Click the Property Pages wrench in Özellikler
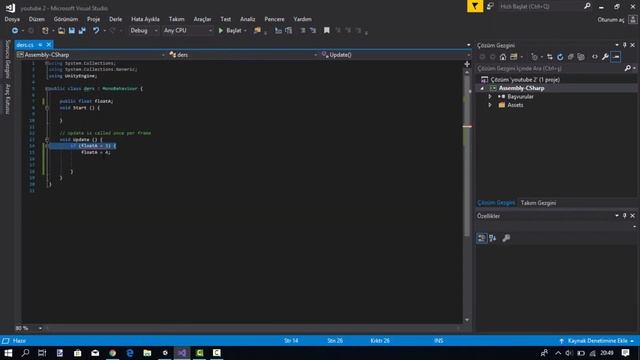 [x=506, y=238]
